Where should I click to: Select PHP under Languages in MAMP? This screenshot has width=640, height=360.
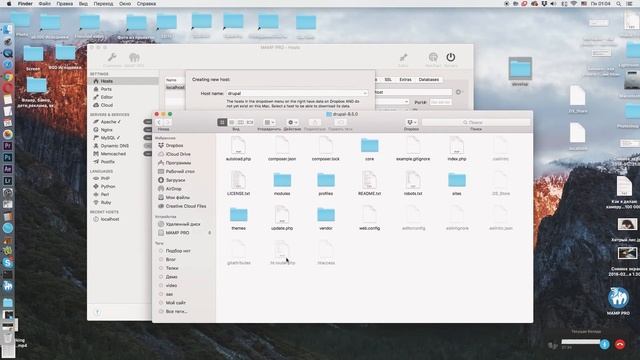[x=105, y=178]
